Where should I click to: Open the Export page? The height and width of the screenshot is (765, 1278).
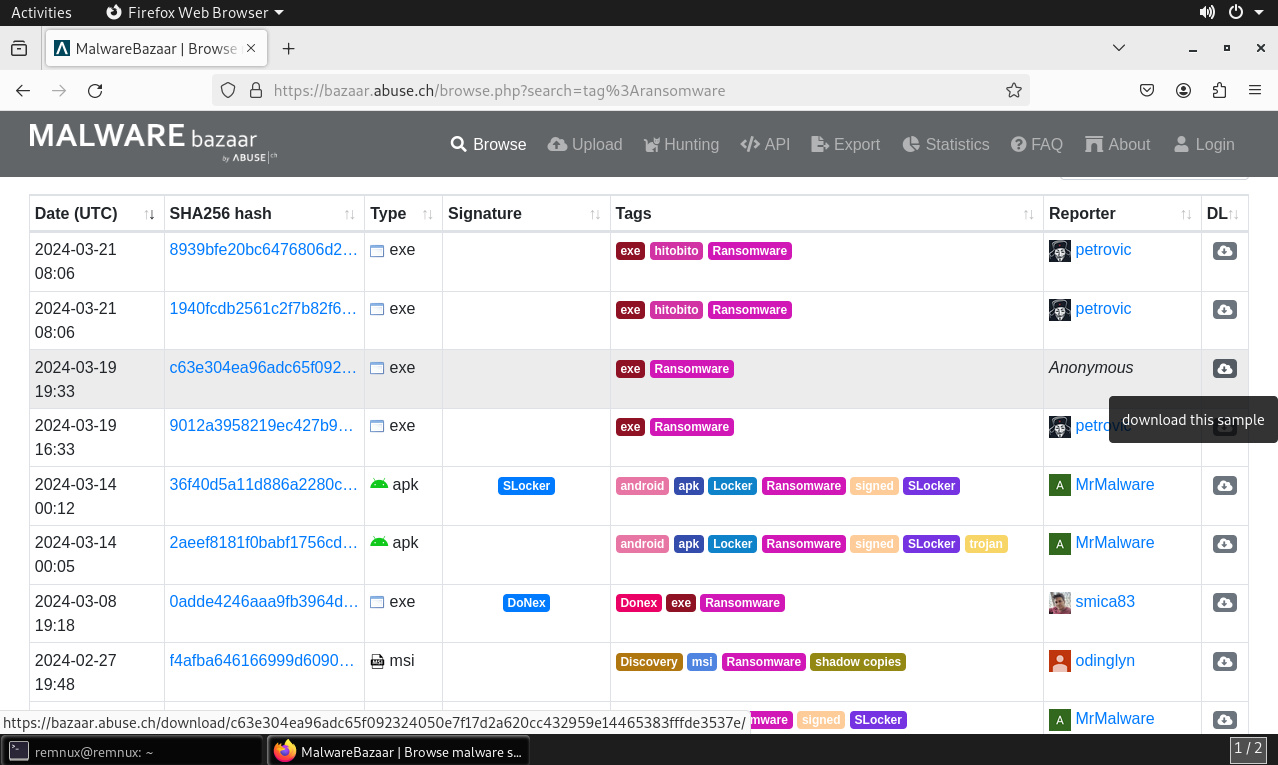845,144
